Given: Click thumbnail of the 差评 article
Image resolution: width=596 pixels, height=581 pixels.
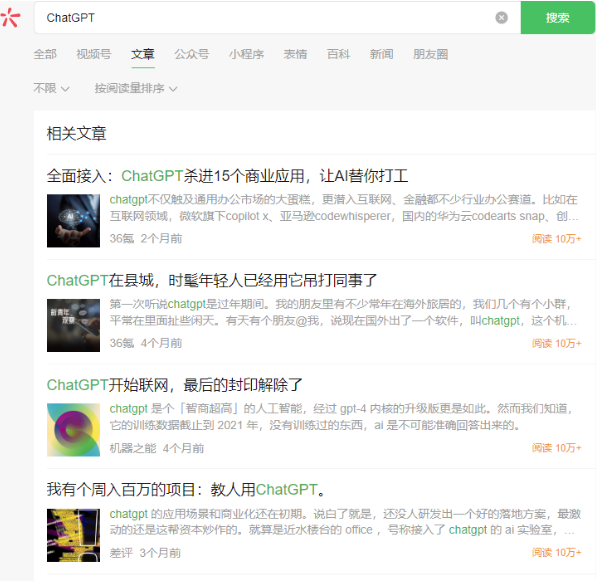Looking at the screenshot, I should [73, 535].
